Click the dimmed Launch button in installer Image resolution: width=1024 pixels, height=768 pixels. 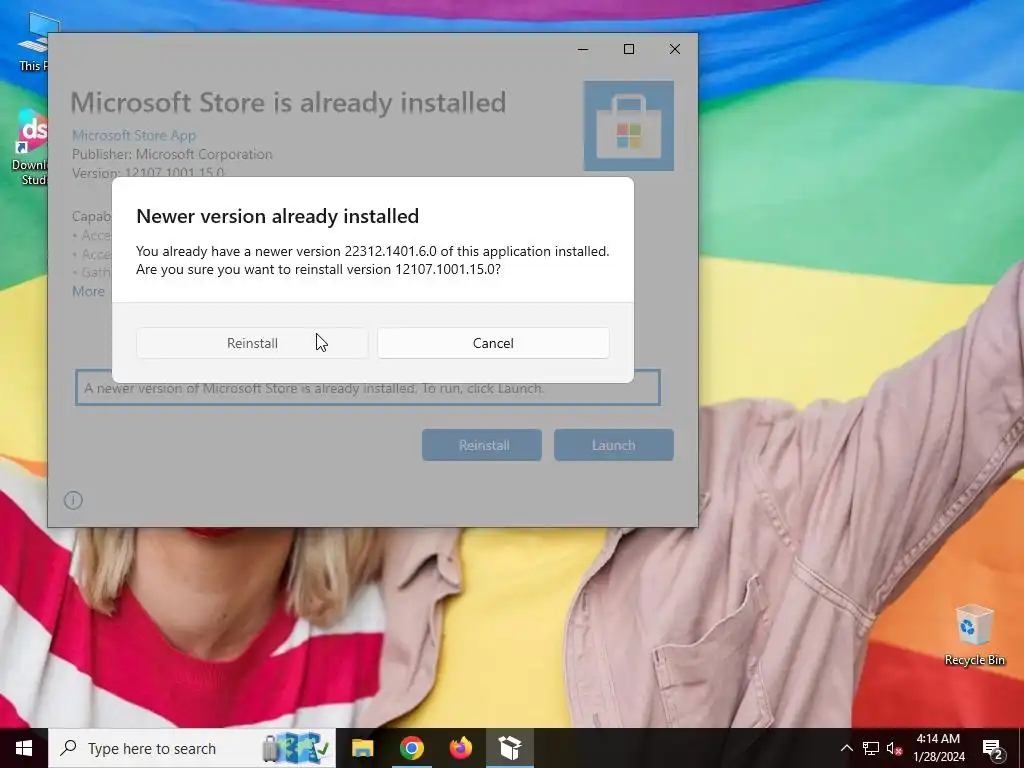click(x=613, y=445)
